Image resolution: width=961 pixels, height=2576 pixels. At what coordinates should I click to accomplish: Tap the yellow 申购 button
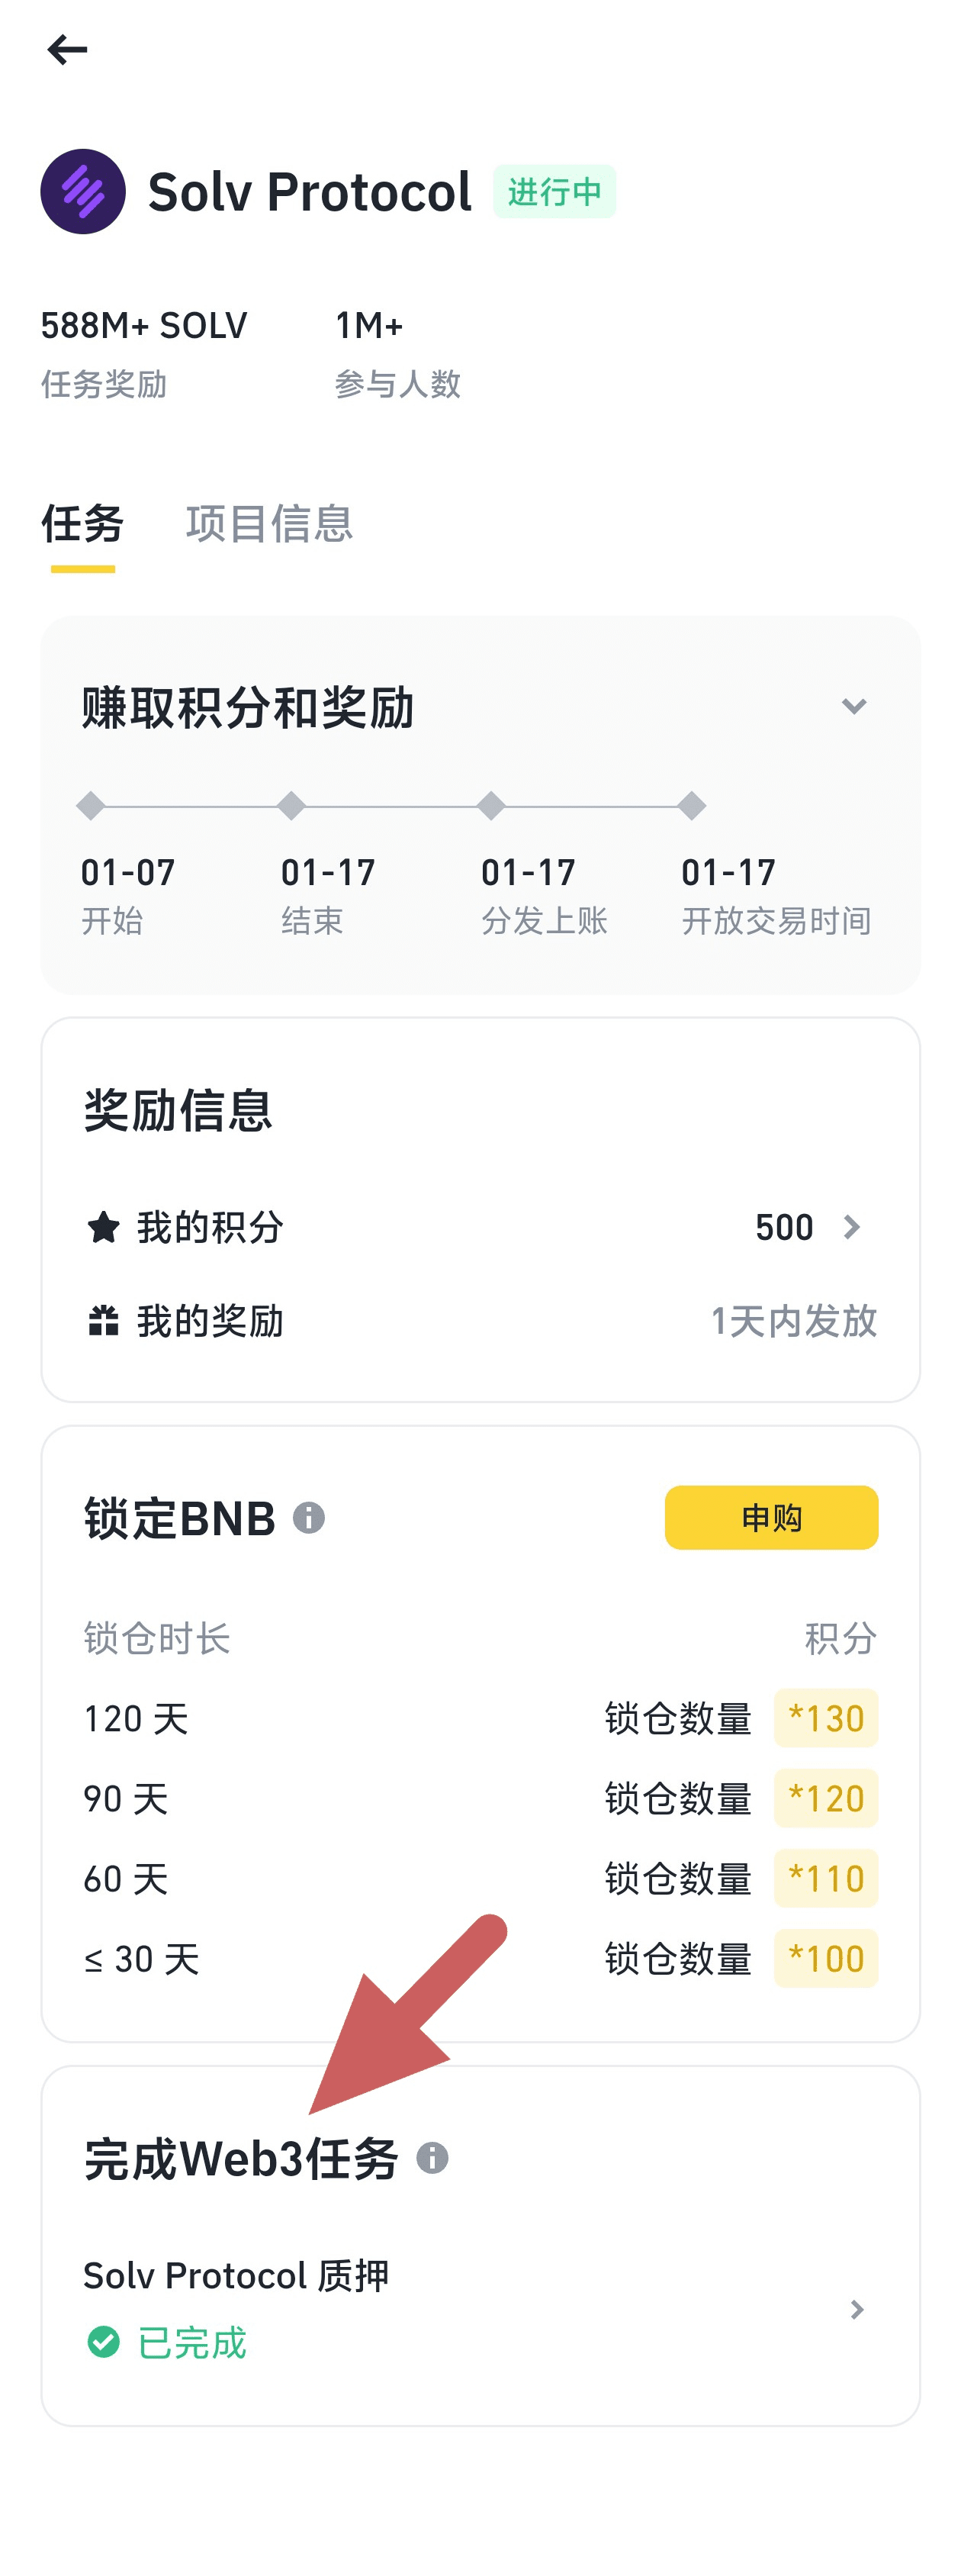771,1517
